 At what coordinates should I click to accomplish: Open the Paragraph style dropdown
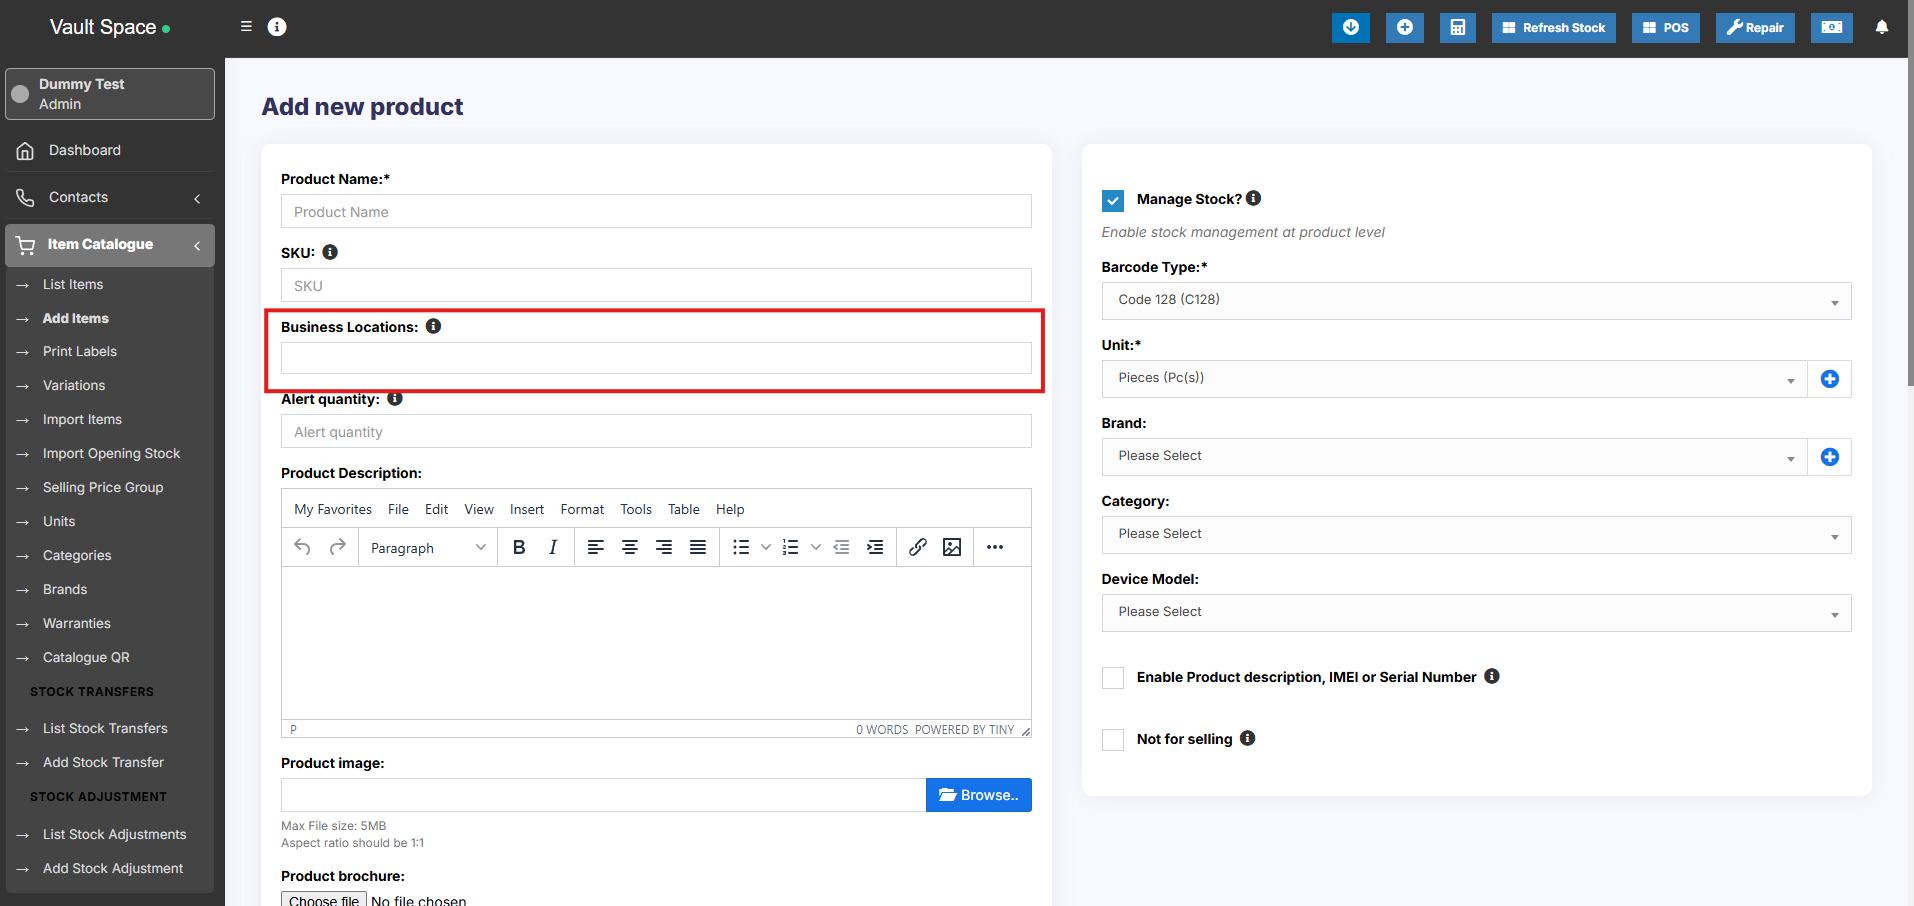(427, 548)
